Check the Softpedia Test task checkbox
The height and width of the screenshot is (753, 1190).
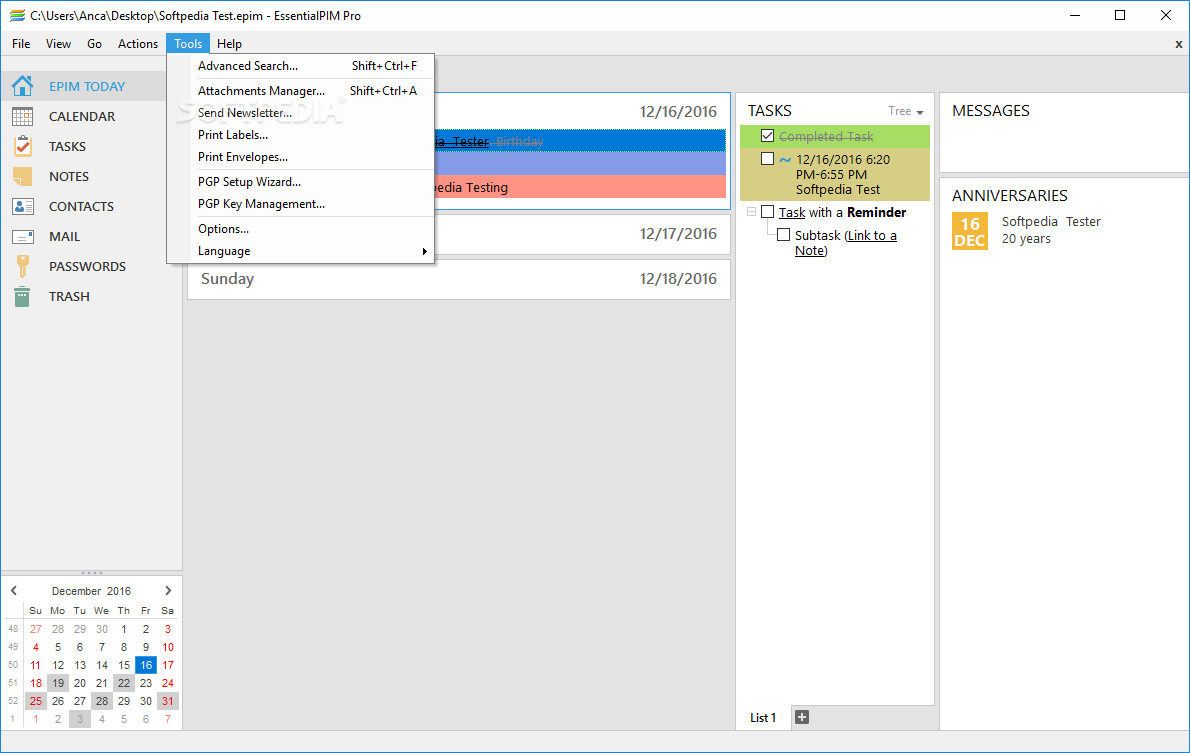point(767,159)
